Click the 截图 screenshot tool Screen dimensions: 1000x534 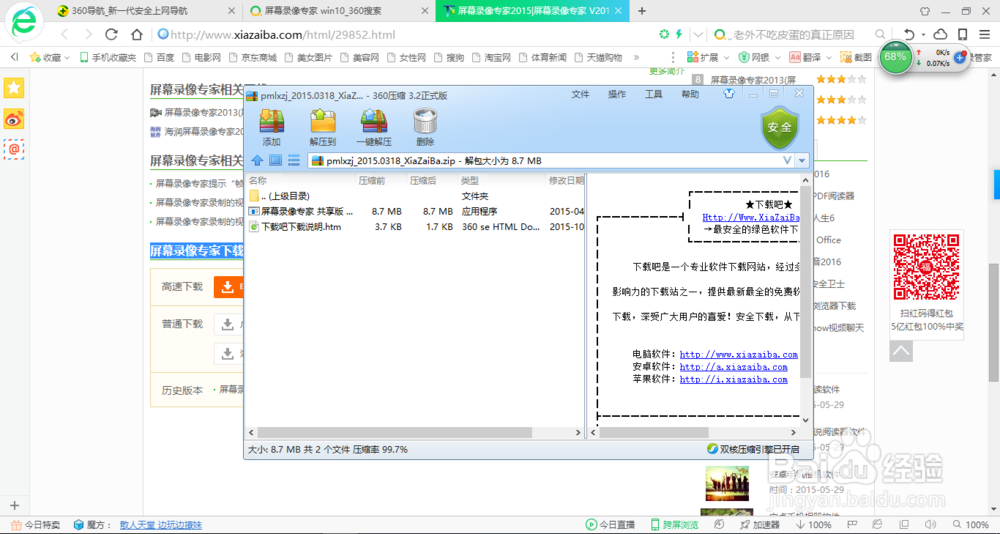(857, 57)
